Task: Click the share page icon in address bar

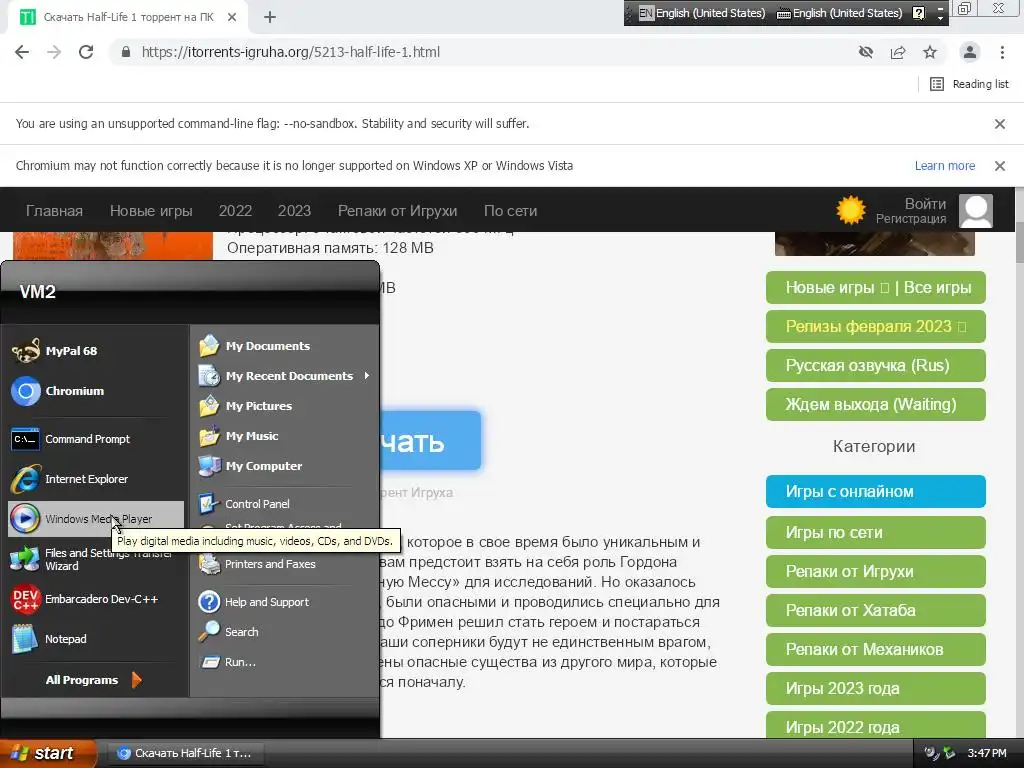Action: (x=898, y=52)
